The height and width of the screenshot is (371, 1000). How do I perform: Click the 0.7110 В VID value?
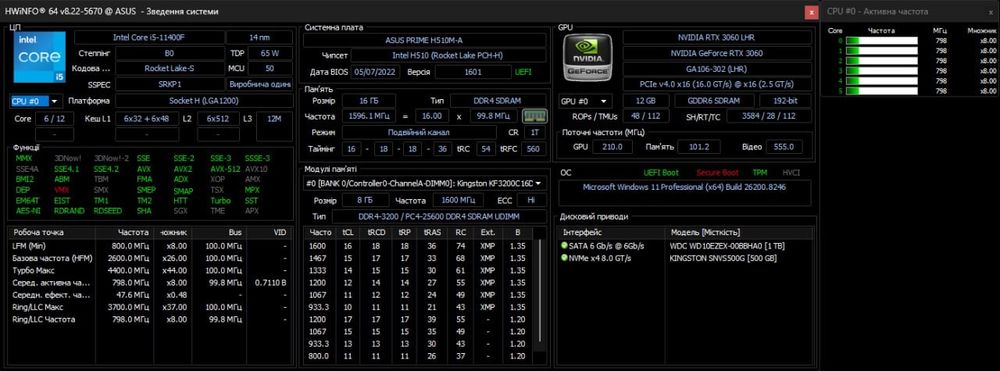[270, 282]
